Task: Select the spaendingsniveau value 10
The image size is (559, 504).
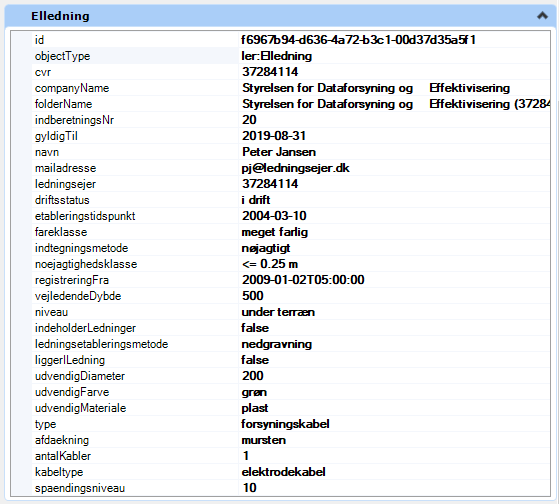Action: coord(250,488)
